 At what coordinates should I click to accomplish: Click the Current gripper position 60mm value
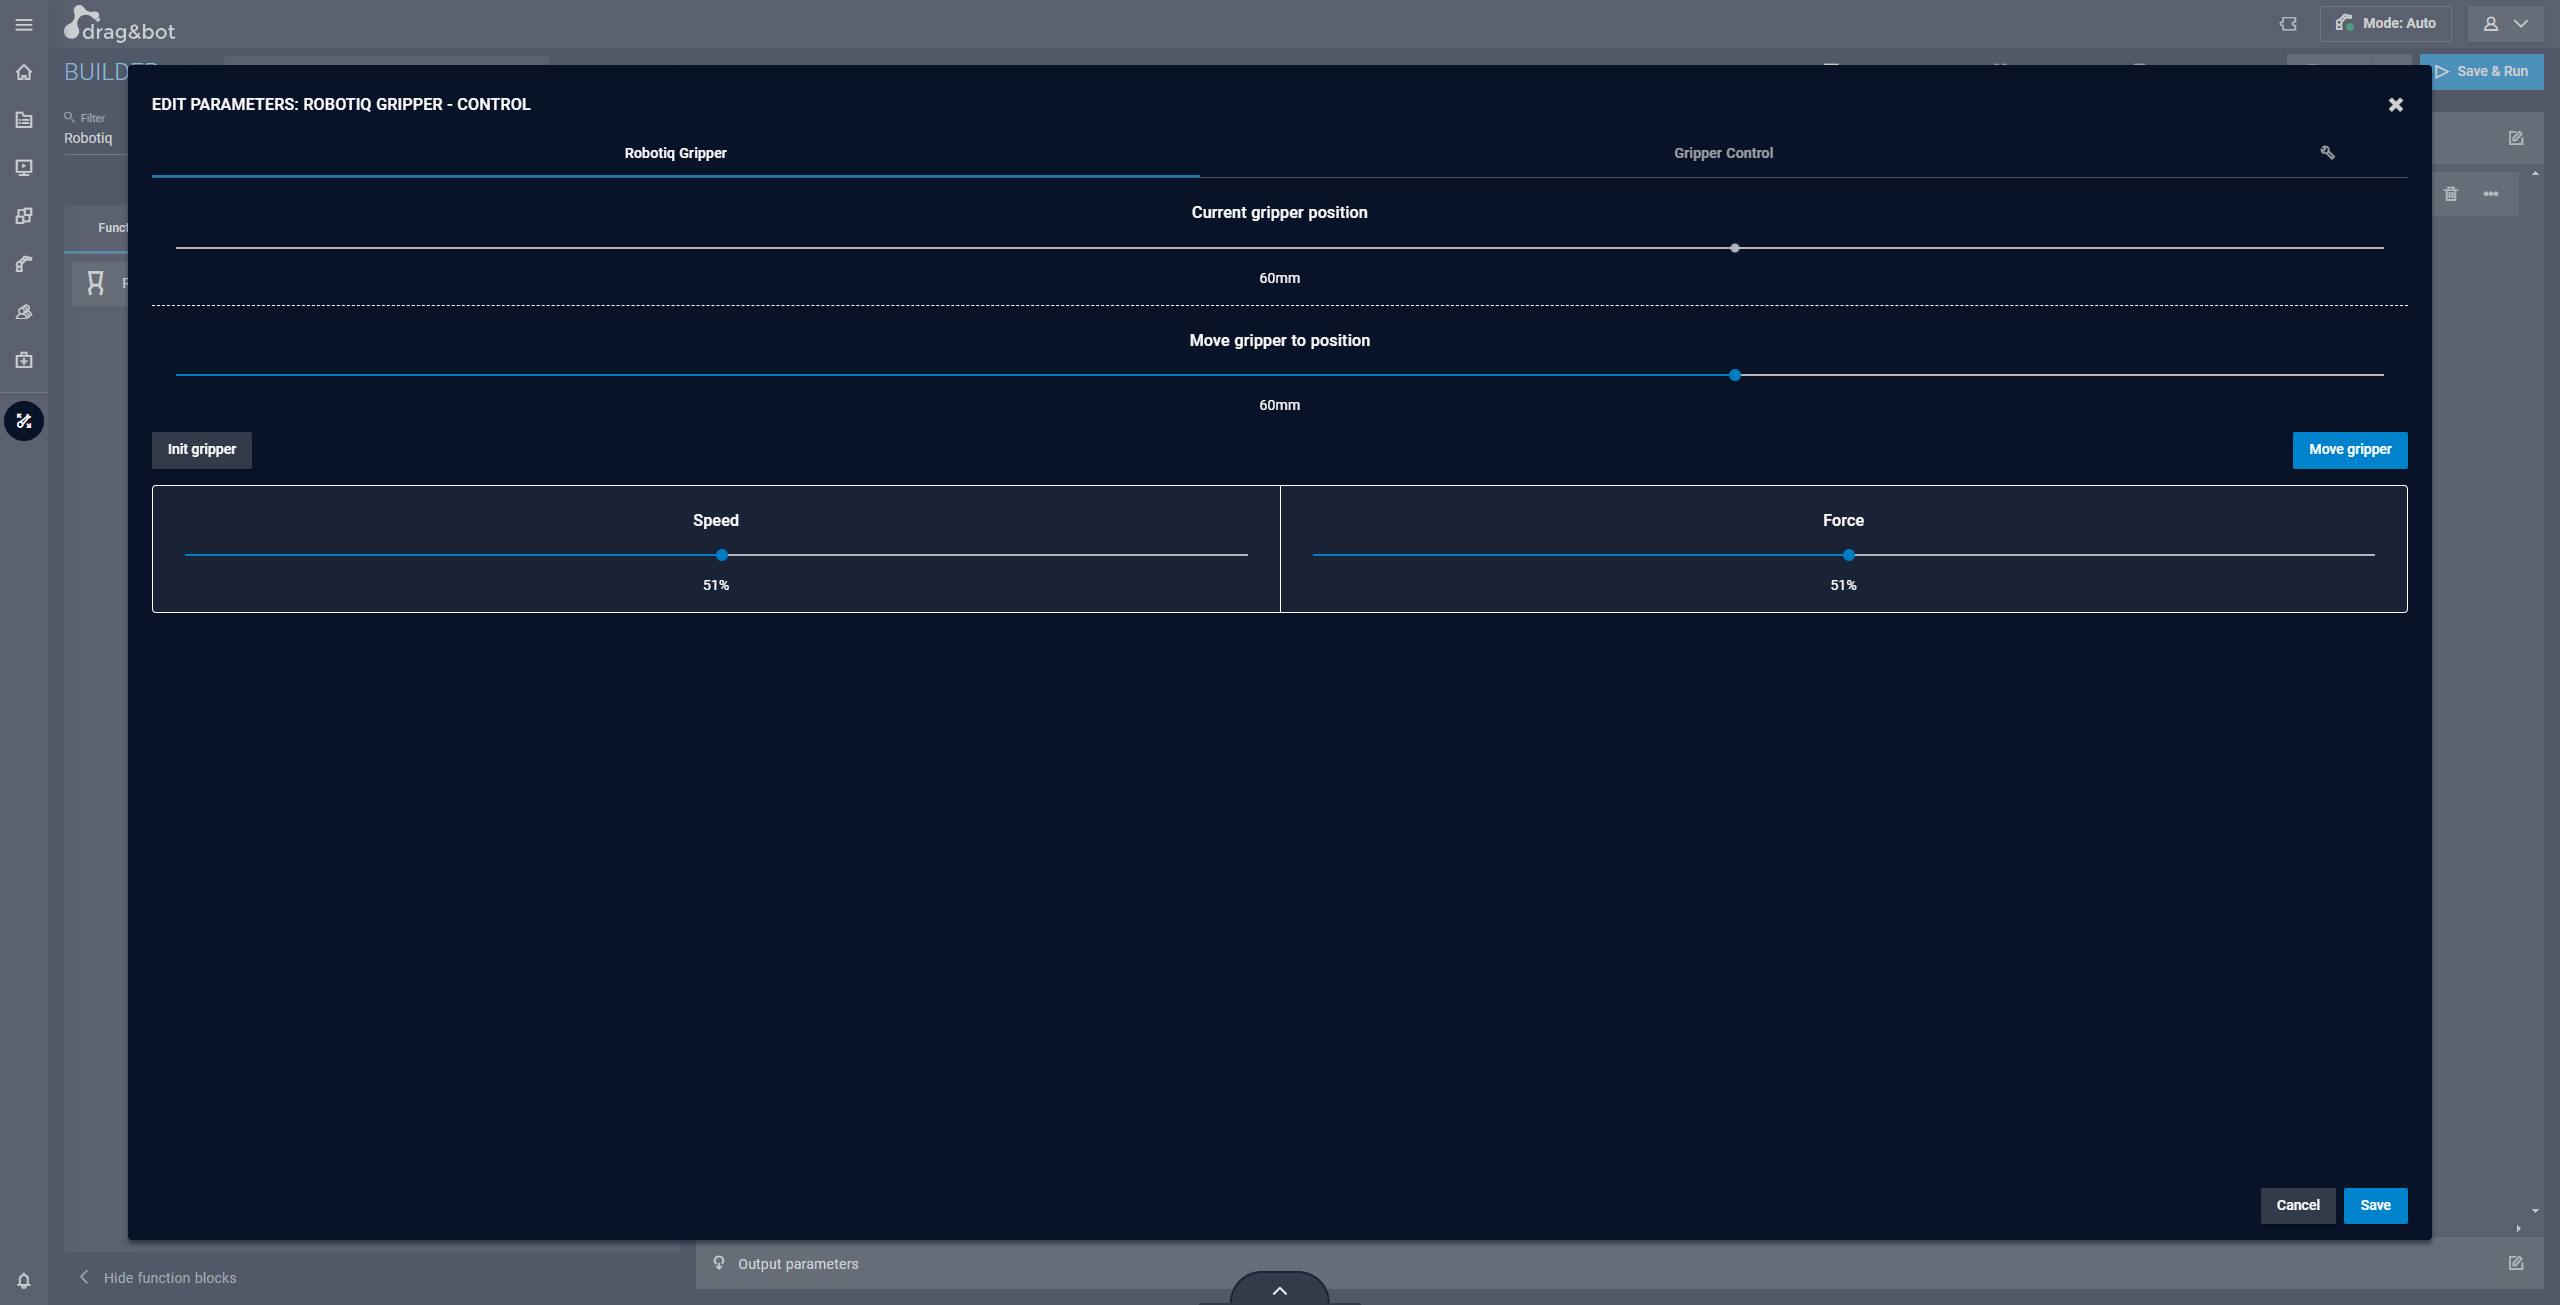click(x=1280, y=278)
